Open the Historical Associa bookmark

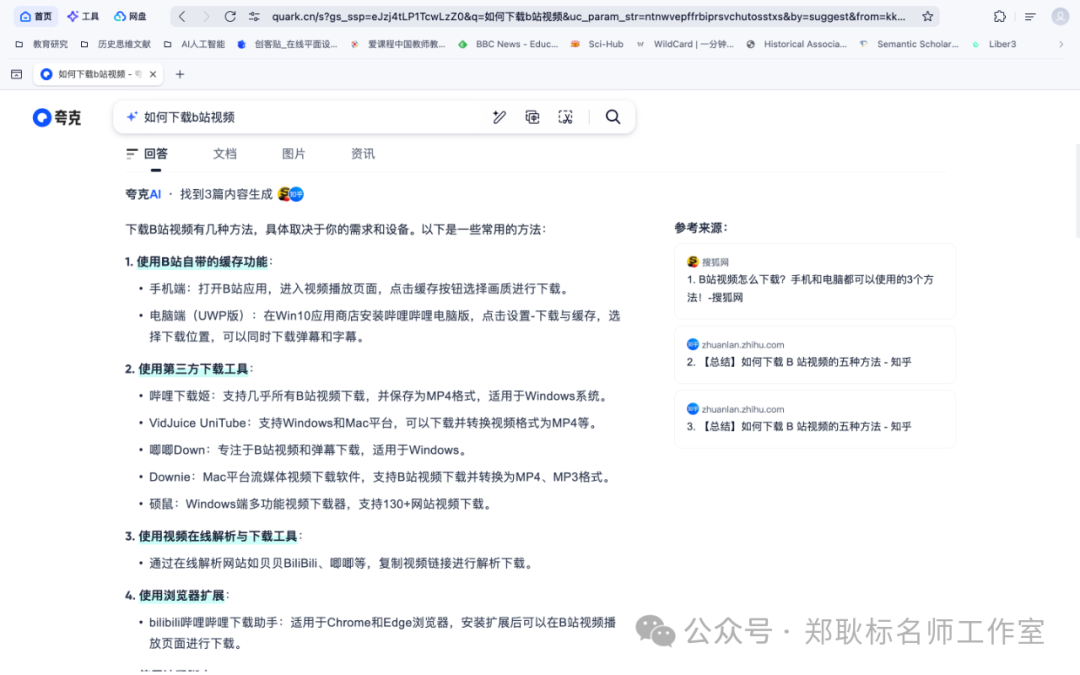(x=796, y=44)
